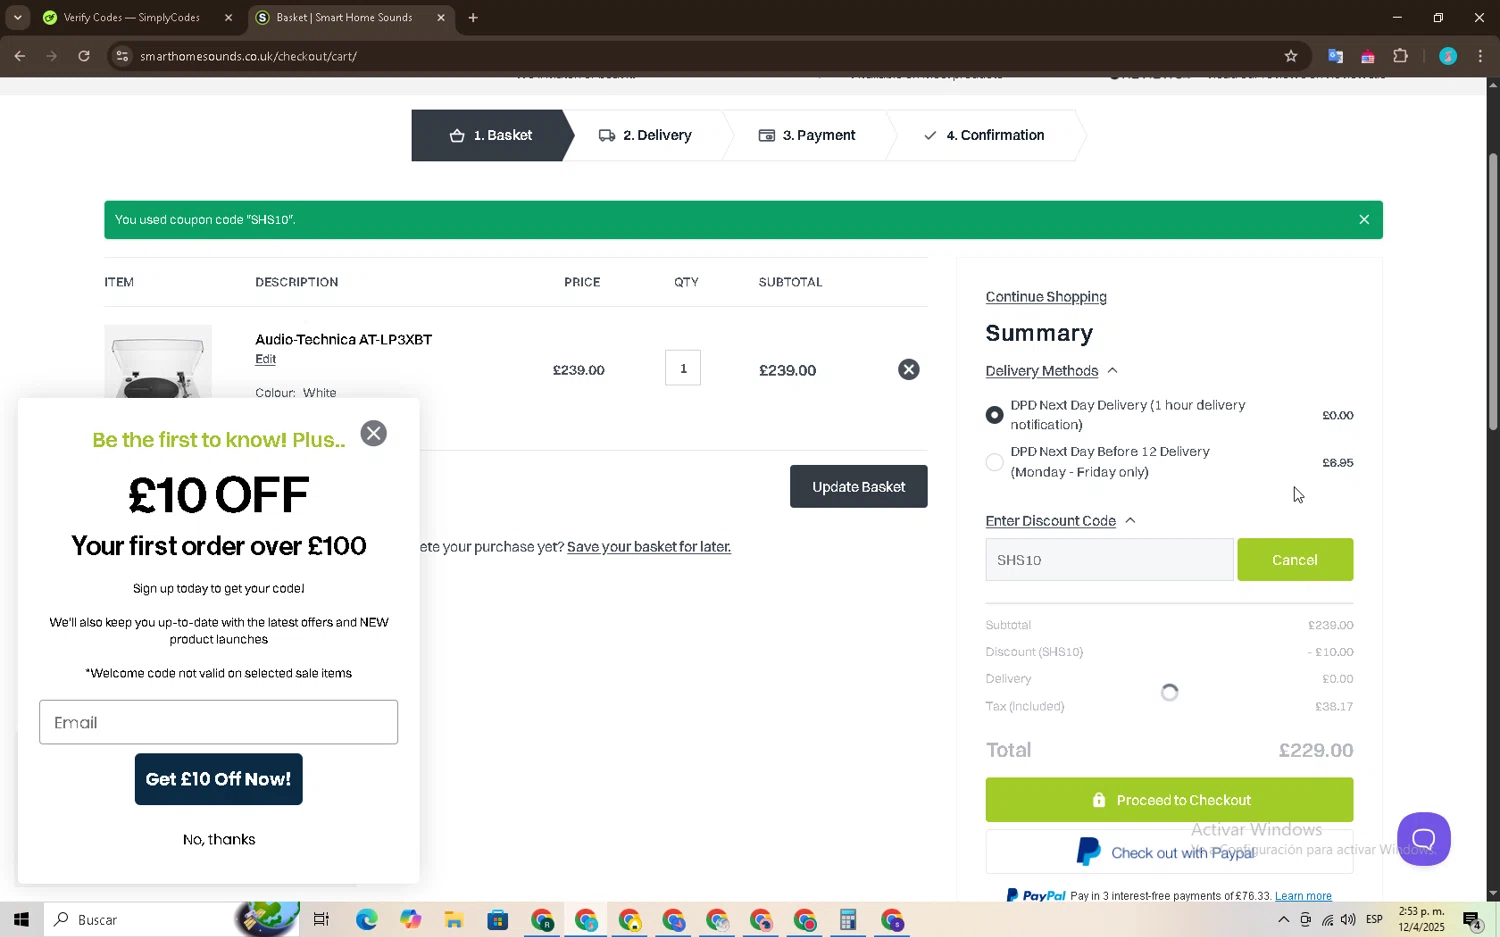Open Task View on taskbar
Image resolution: width=1500 pixels, height=937 pixels.
(321, 920)
